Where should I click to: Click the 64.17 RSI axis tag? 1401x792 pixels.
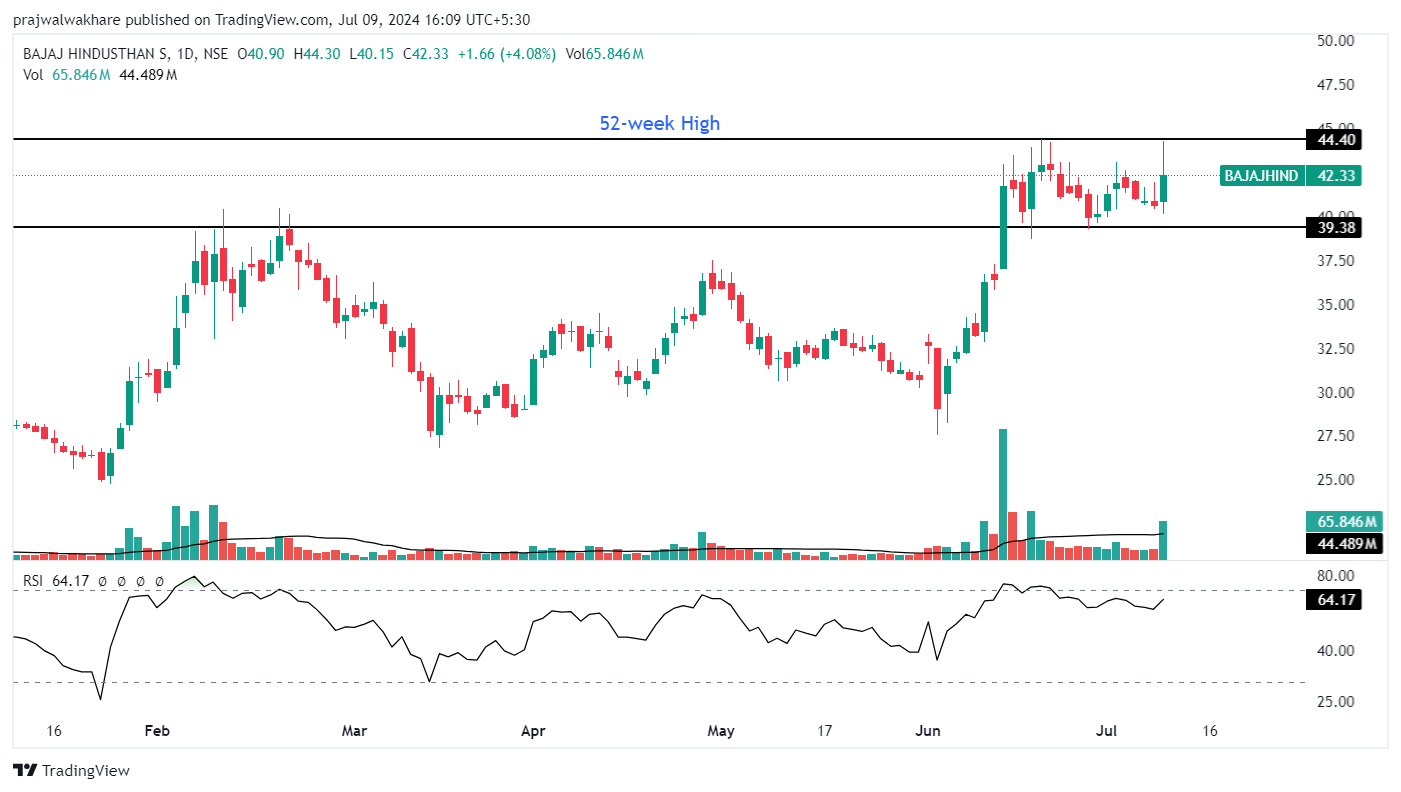tap(1335, 600)
